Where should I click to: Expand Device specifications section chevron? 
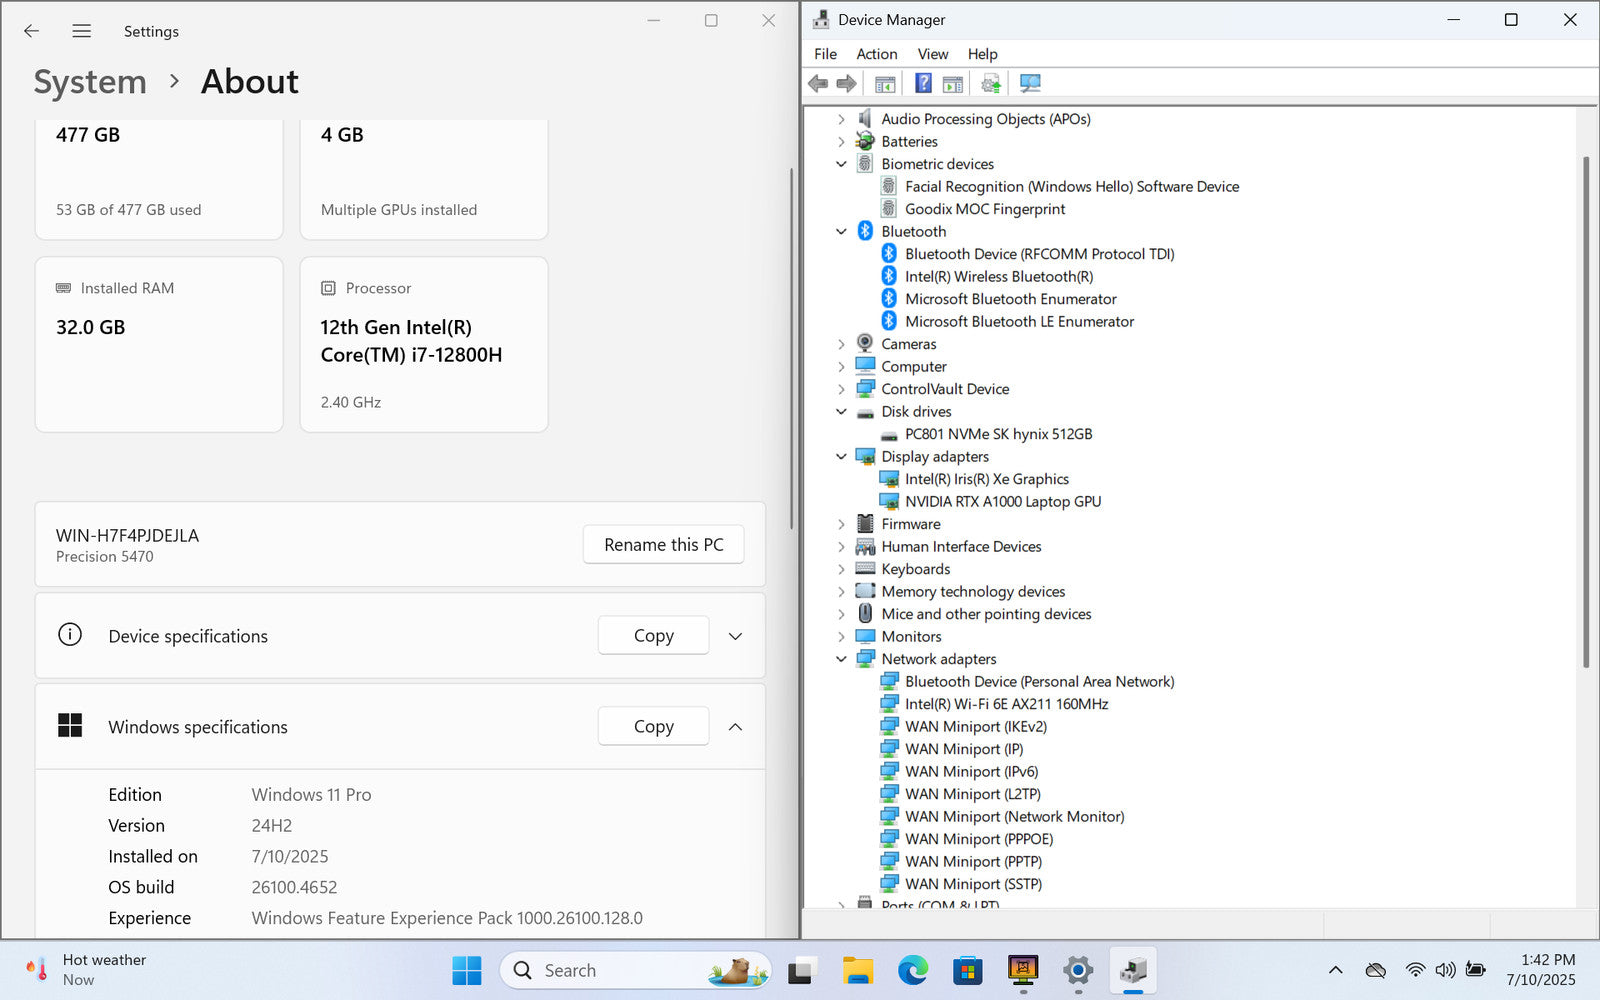click(x=735, y=636)
